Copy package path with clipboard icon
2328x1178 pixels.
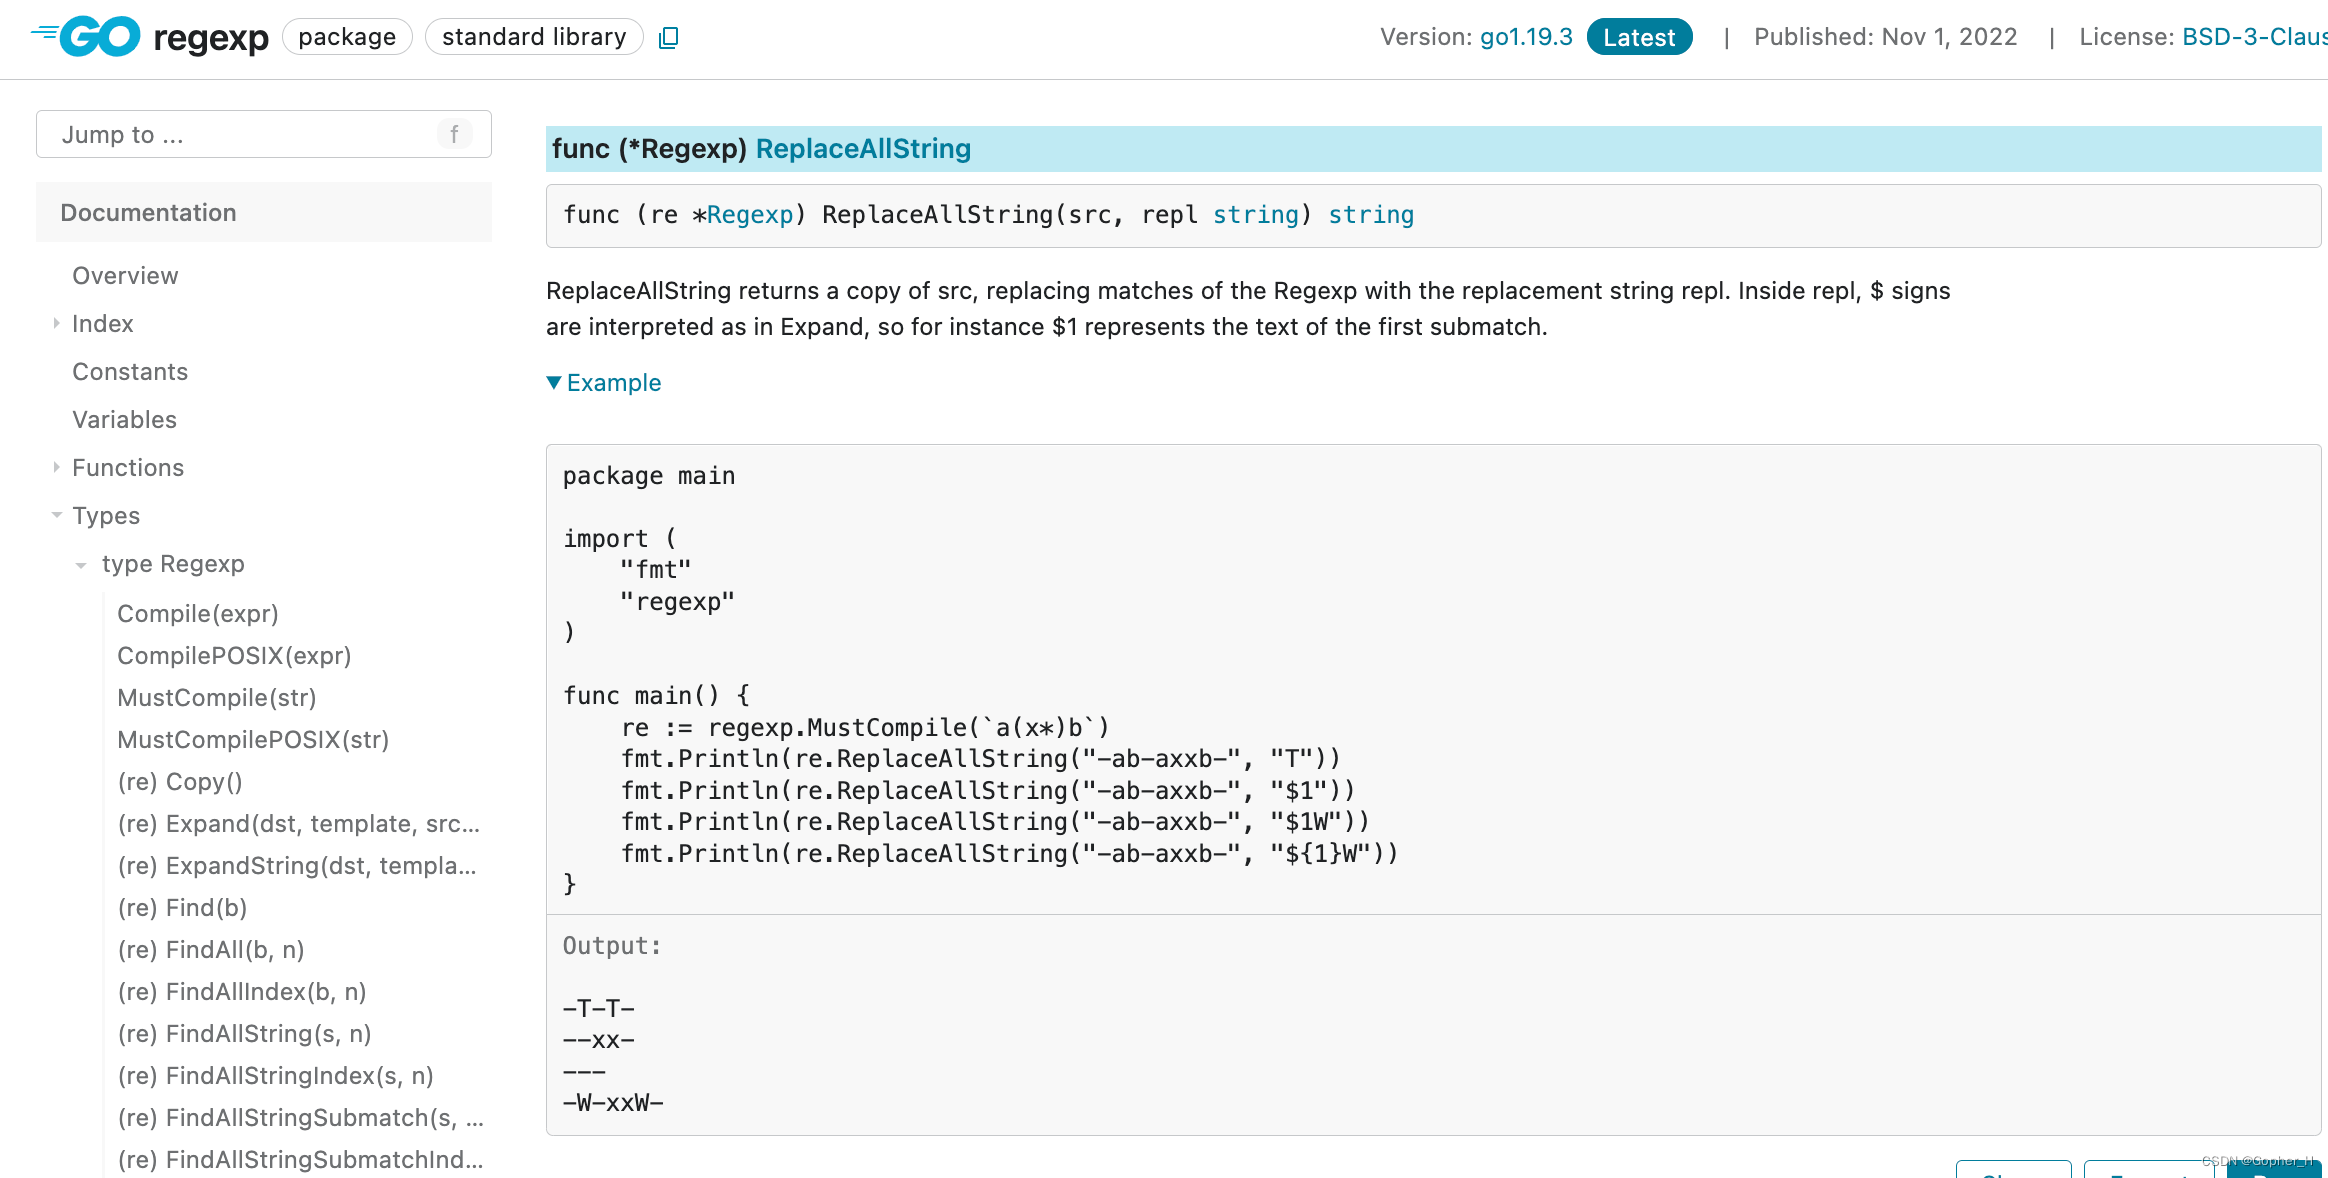click(x=669, y=38)
